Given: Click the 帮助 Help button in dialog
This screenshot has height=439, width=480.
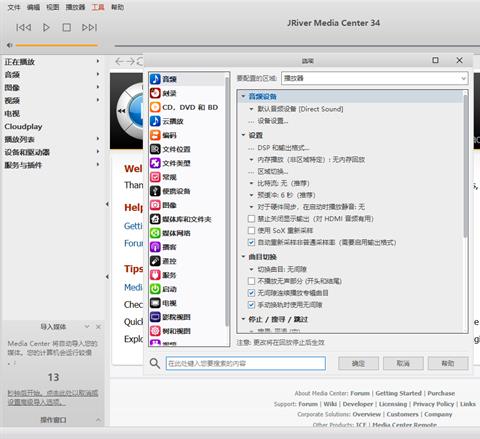Looking at the screenshot, I should point(448,363).
